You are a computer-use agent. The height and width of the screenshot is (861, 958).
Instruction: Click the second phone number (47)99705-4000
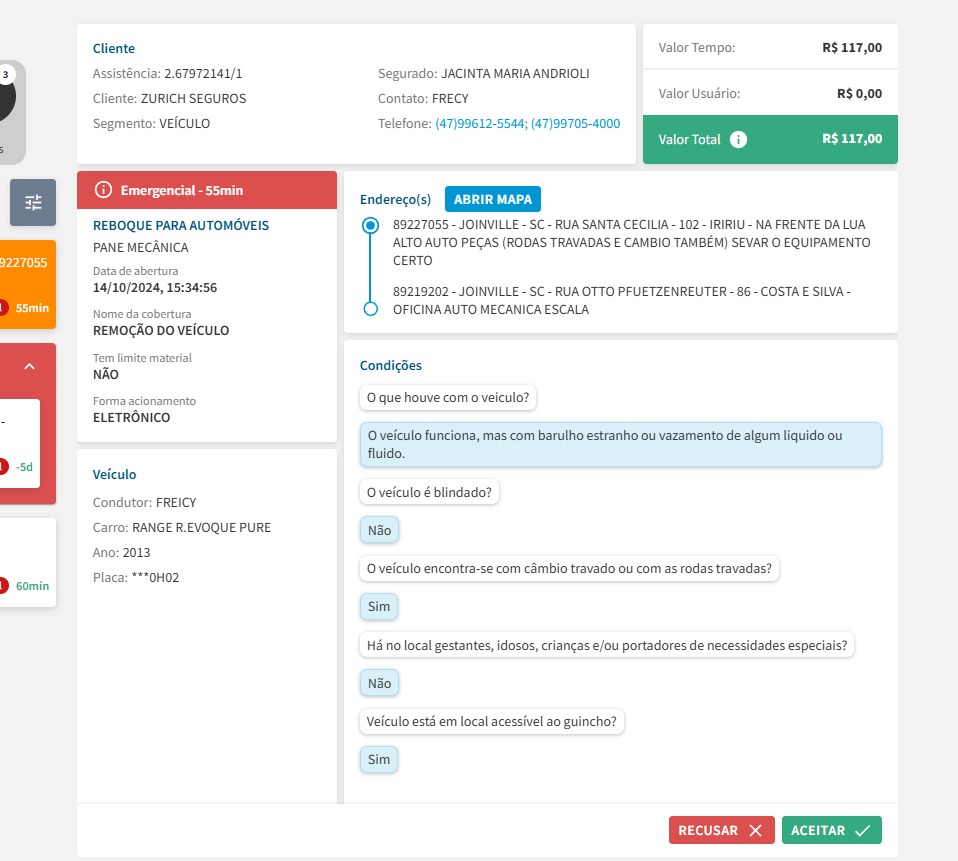pyautogui.click(x=575, y=124)
